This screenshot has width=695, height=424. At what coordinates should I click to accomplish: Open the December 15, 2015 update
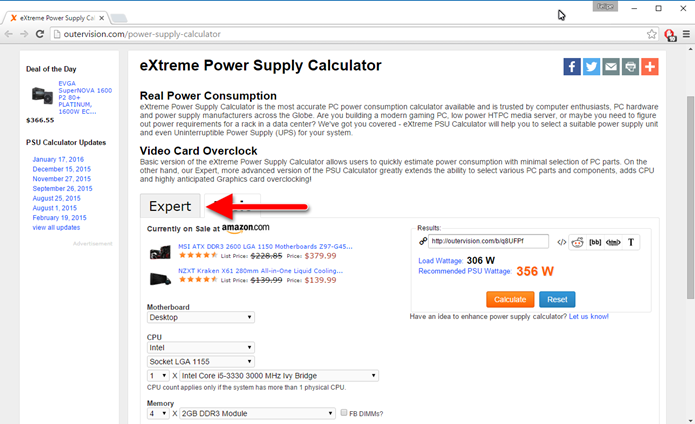pos(62,169)
